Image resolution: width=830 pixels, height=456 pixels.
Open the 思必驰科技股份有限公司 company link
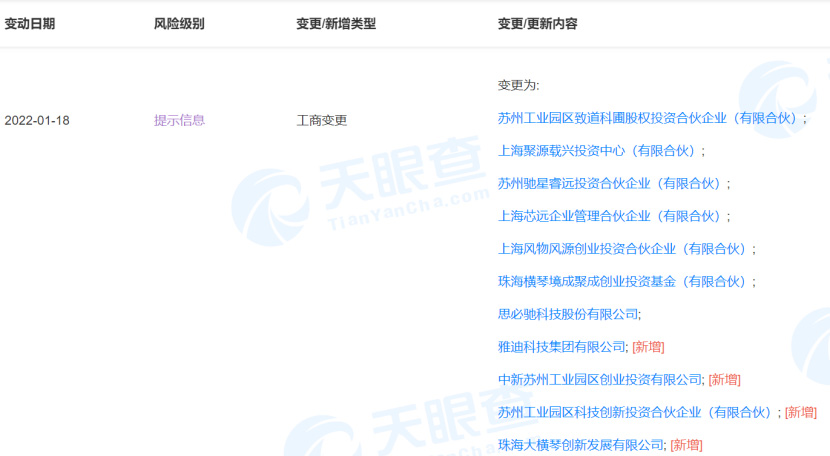(567, 314)
